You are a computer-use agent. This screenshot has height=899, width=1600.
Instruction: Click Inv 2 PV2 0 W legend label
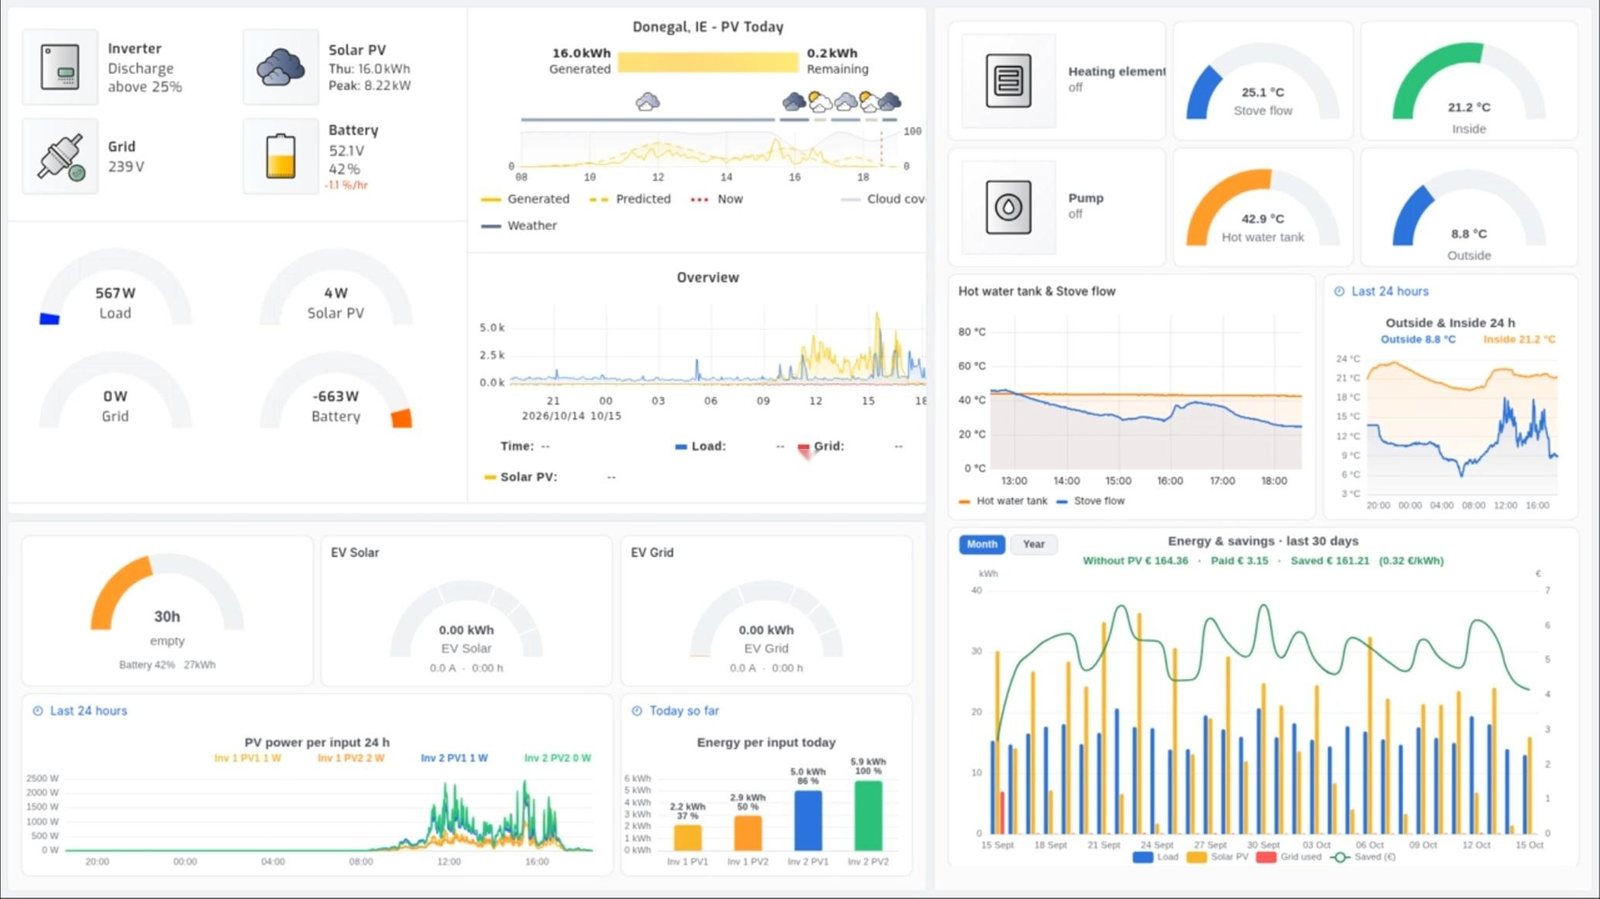[x=558, y=758]
